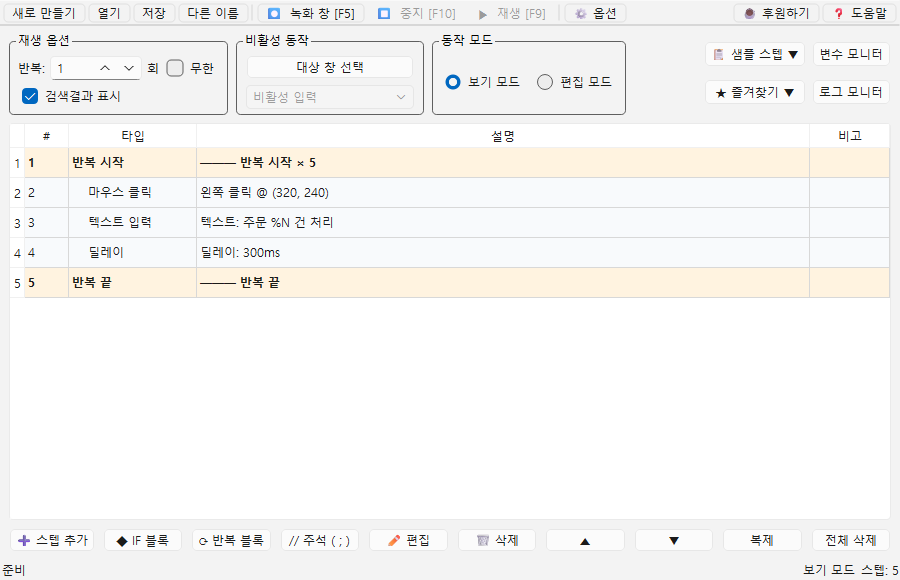The image size is (900, 580).
Task: Click the 후원하기 donate button
Action: [776, 13]
